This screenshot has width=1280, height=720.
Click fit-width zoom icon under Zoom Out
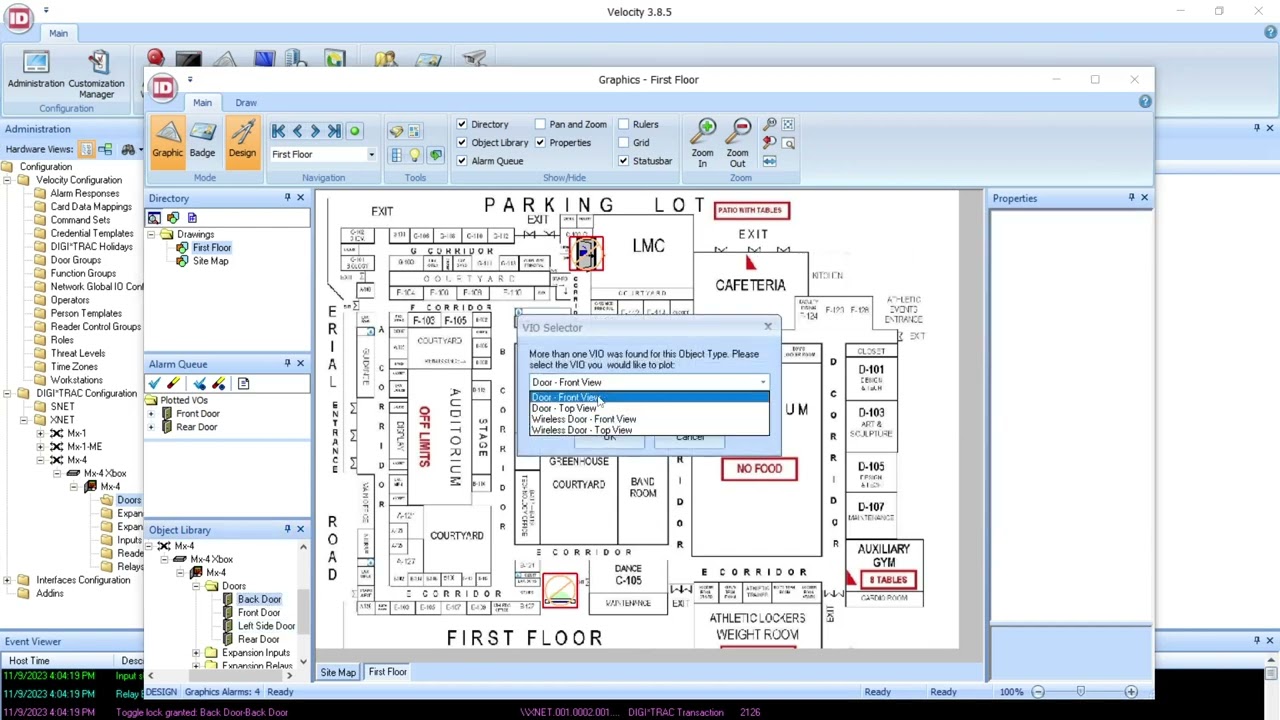click(x=769, y=160)
